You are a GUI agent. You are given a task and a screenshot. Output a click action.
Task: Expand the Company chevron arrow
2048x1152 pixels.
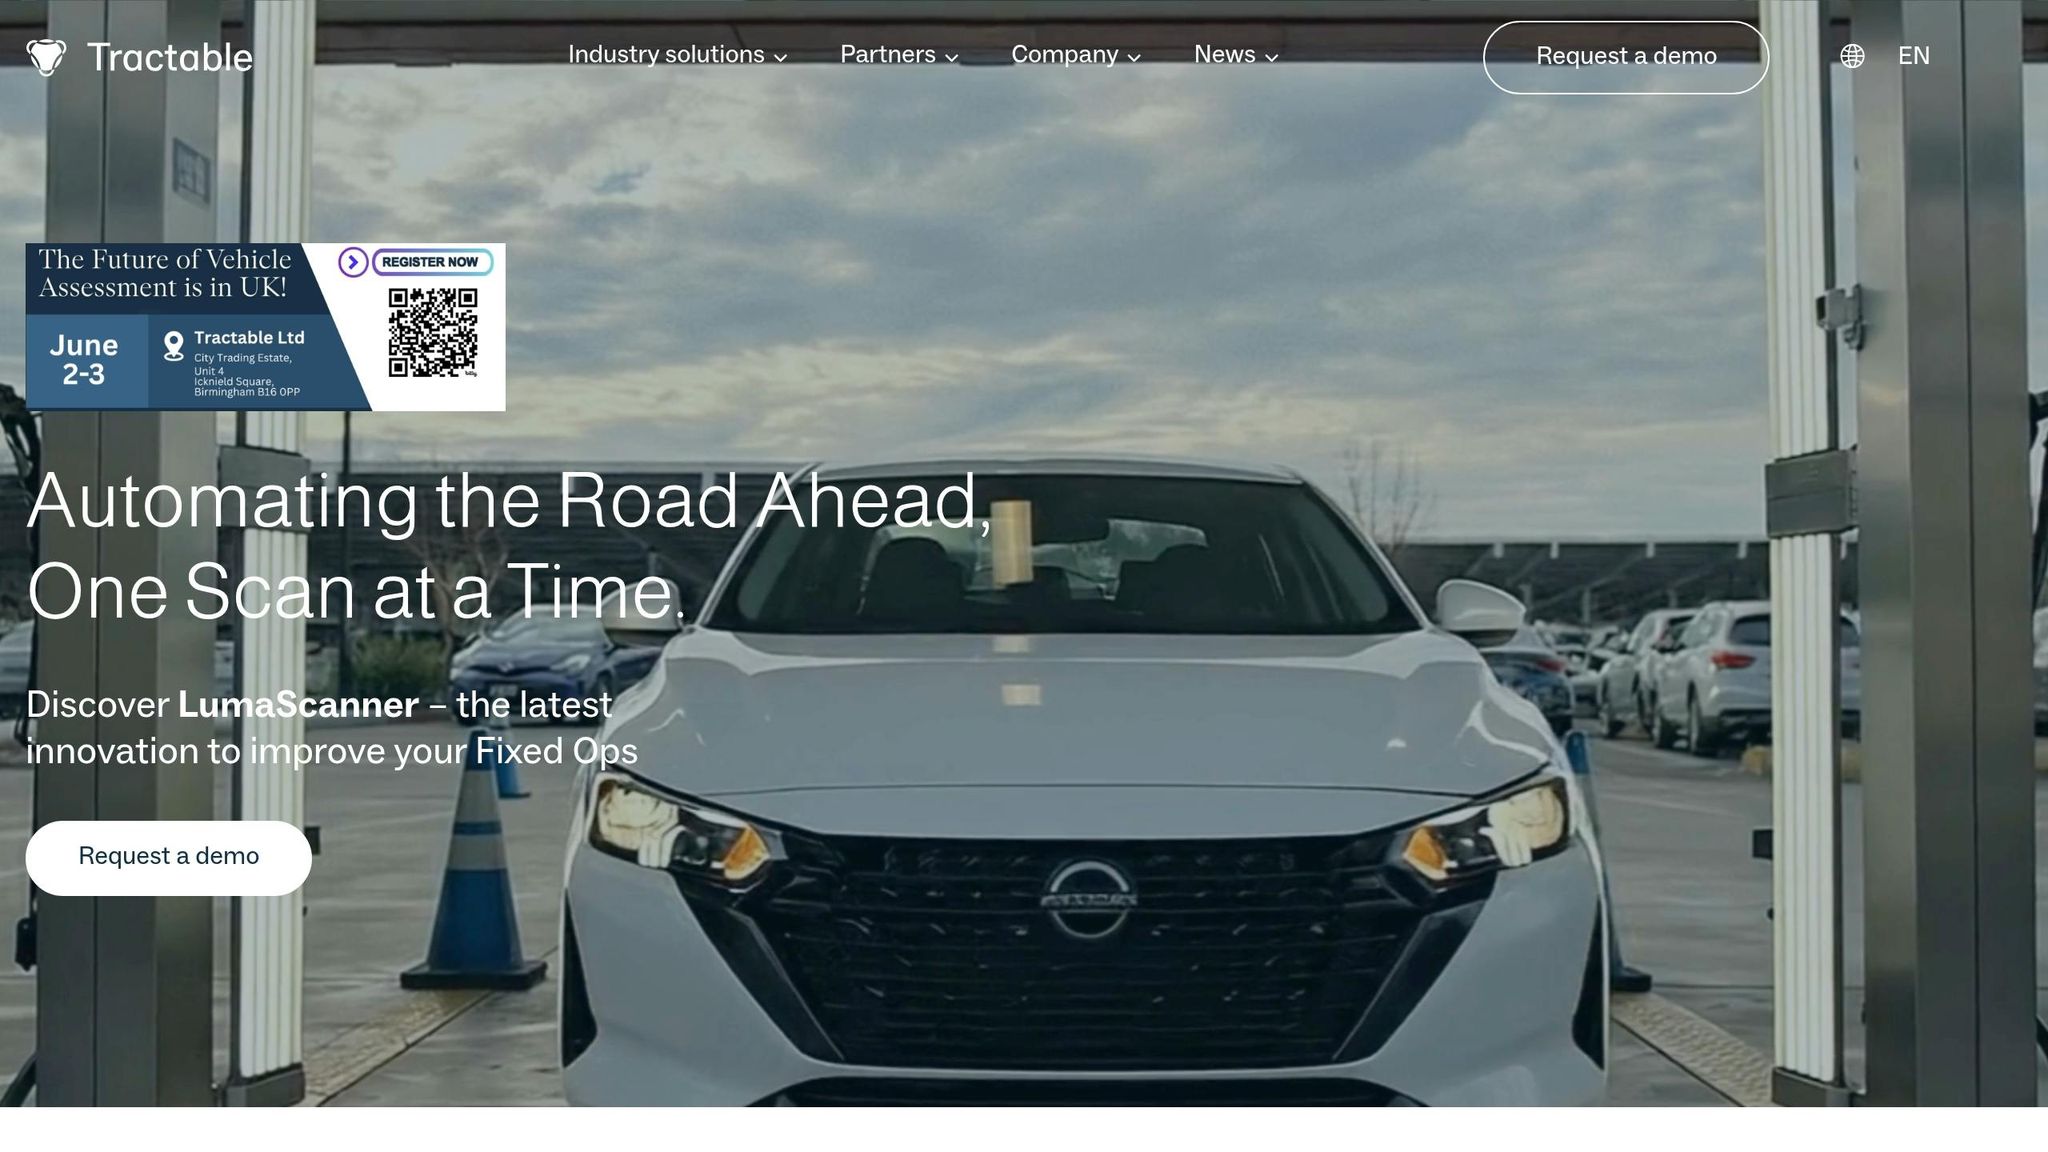pyautogui.click(x=1134, y=58)
